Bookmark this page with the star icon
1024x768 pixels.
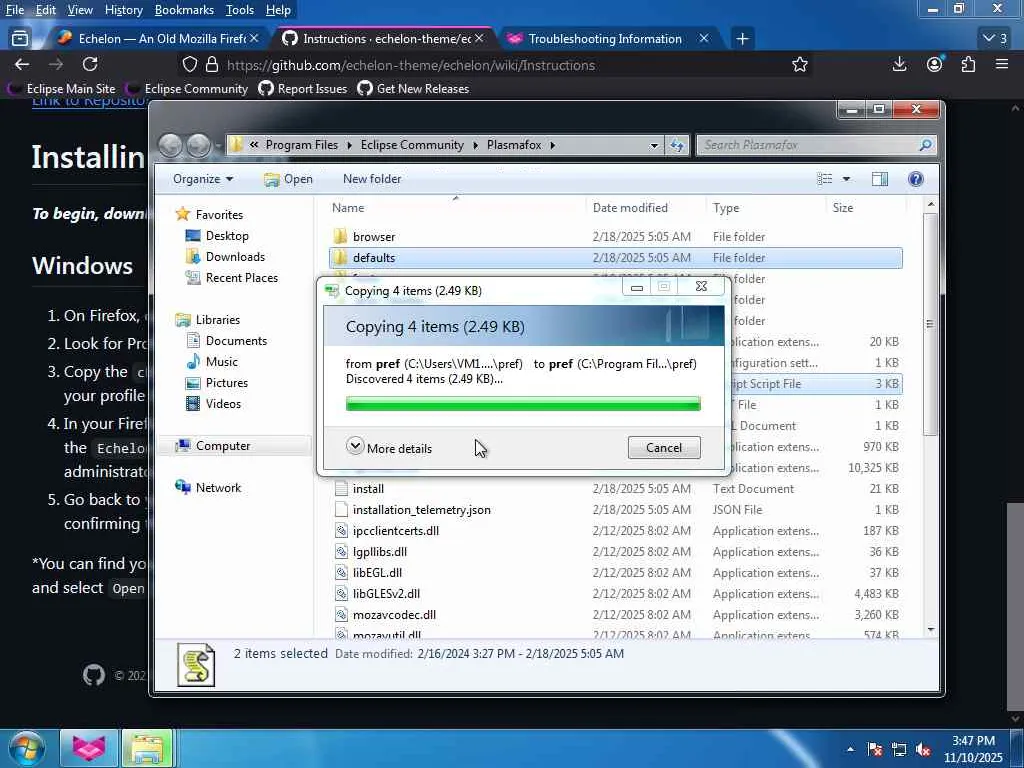pyautogui.click(x=799, y=65)
